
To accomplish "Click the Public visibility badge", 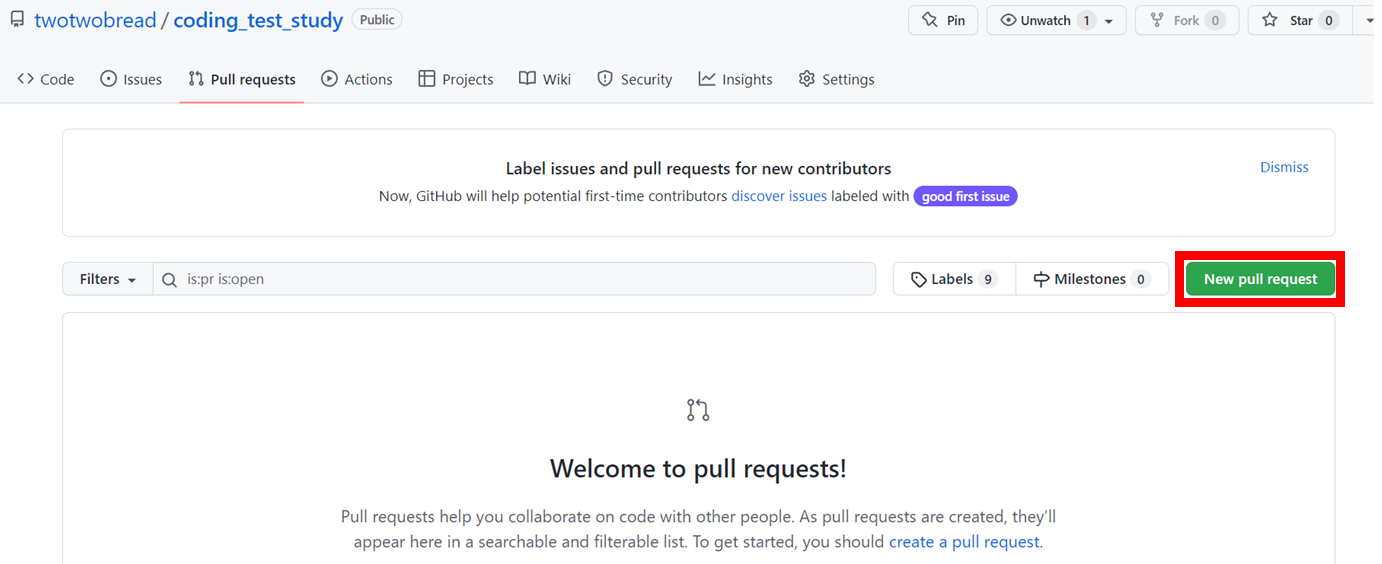I will [377, 20].
